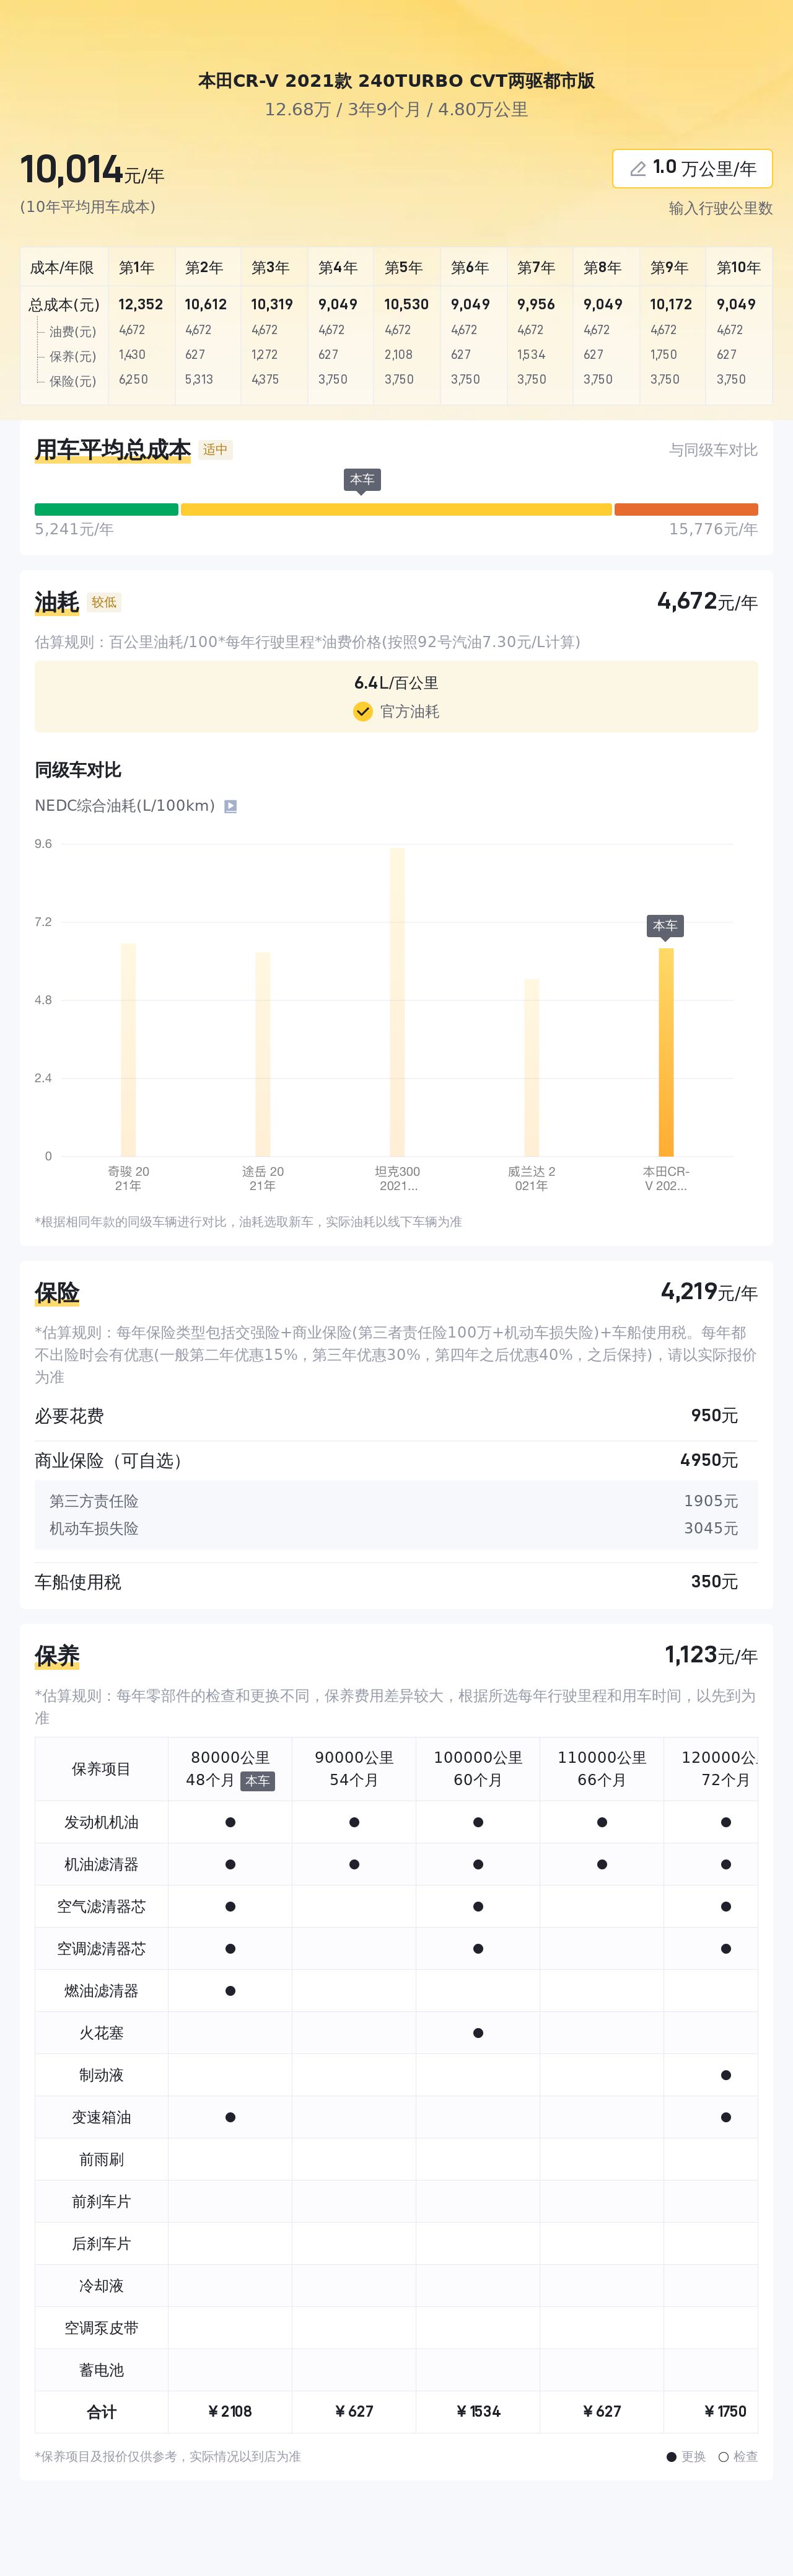Select the 80000公里 48个月 maintenance column
Viewport: 793px width, 2576px height.
[230, 1768]
